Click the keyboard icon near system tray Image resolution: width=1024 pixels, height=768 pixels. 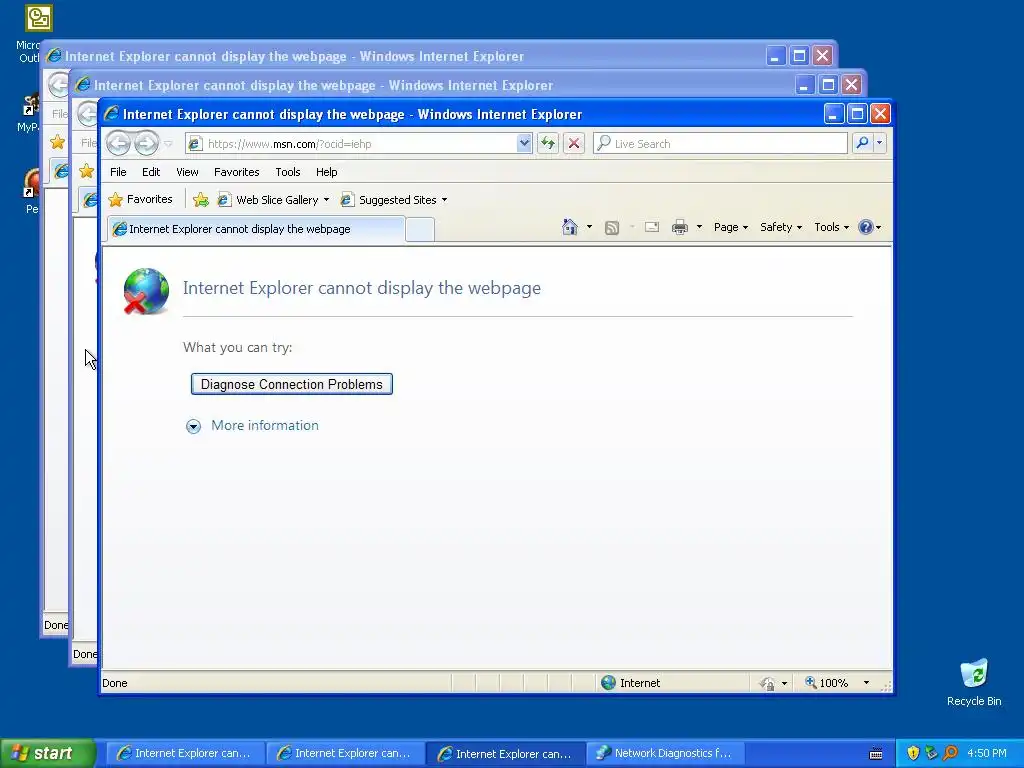(x=876, y=754)
